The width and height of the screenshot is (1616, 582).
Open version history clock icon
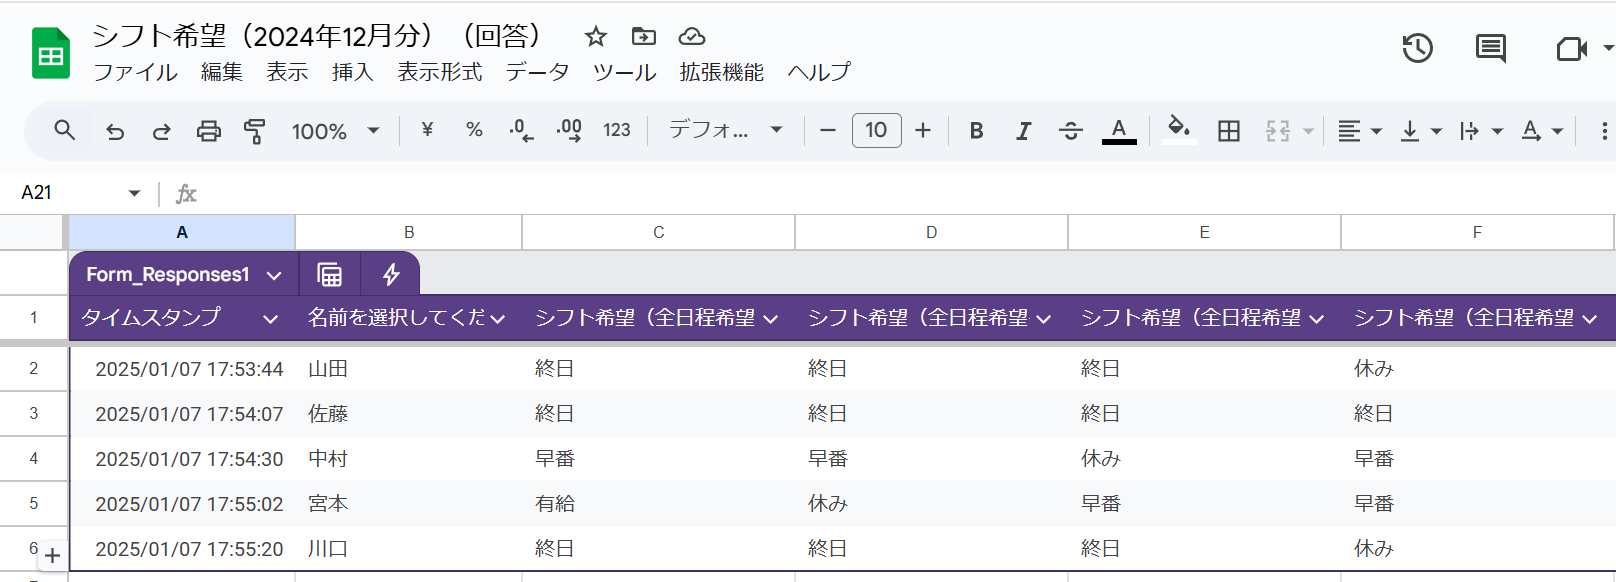[x=1417, y=48]
